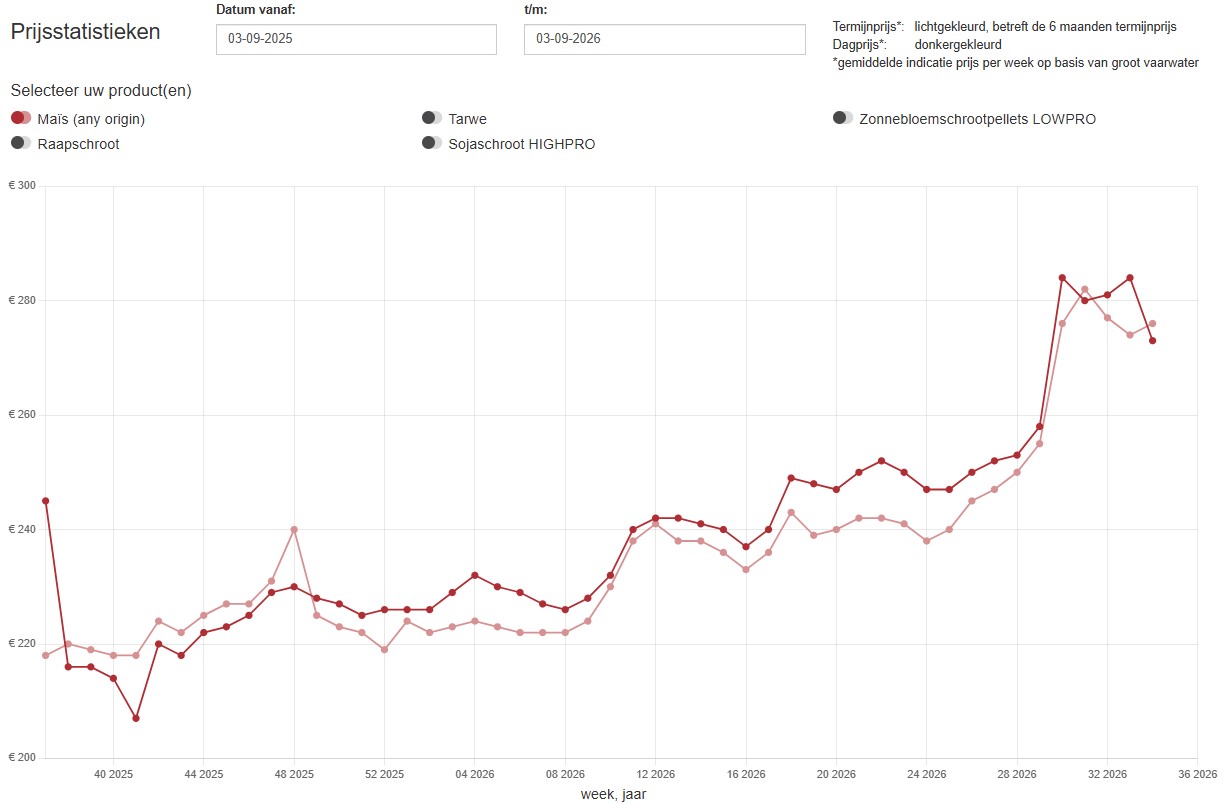Click the lowest dark data point near €207
1232x803 pixels.
click(136, 718)
